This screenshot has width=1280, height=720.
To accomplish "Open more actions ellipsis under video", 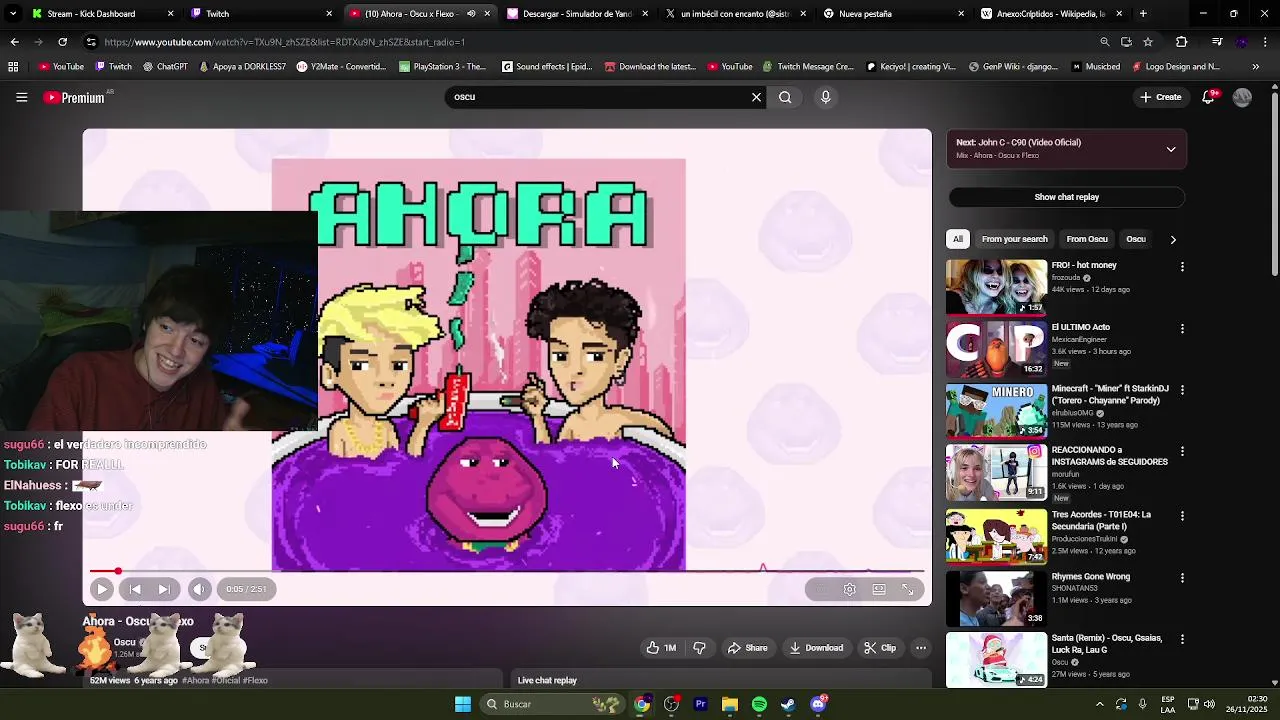I will pyautogui.click(x=921, y=648).
